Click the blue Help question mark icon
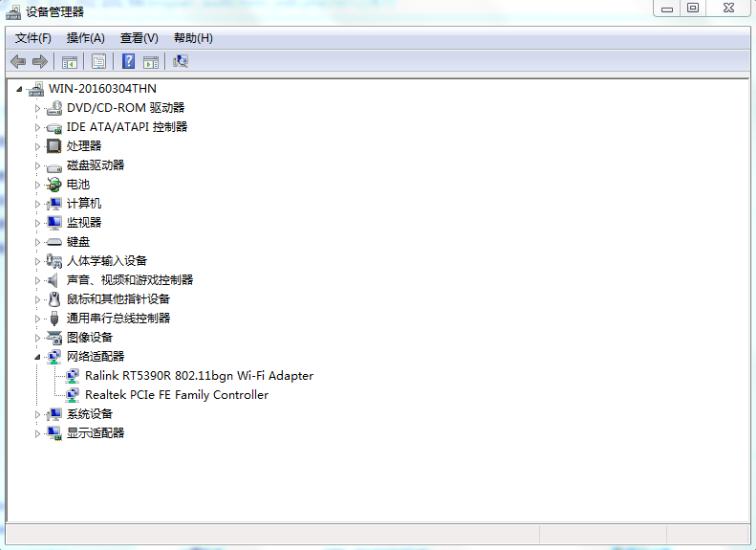The image size is (756, 550). (128, 61)
